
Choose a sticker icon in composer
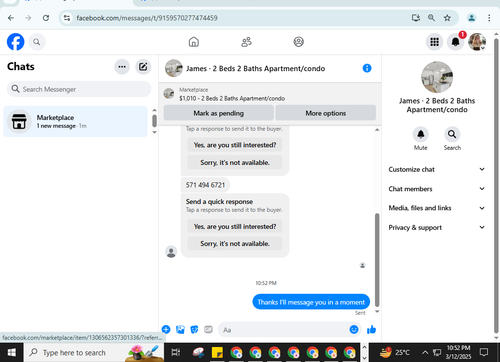pyautogui.click(x=194, y=330)
